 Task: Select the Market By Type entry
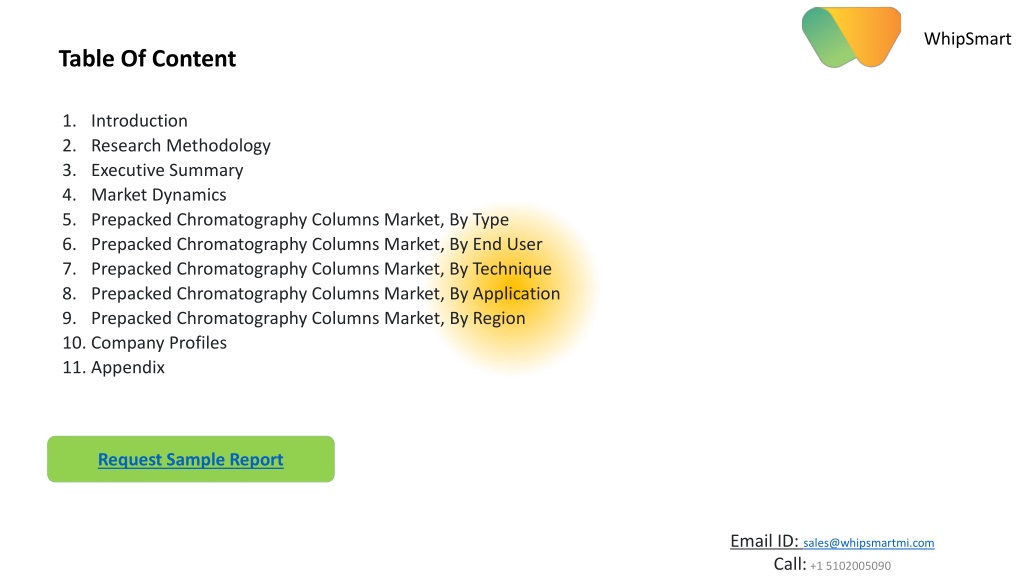coord(300,219)
